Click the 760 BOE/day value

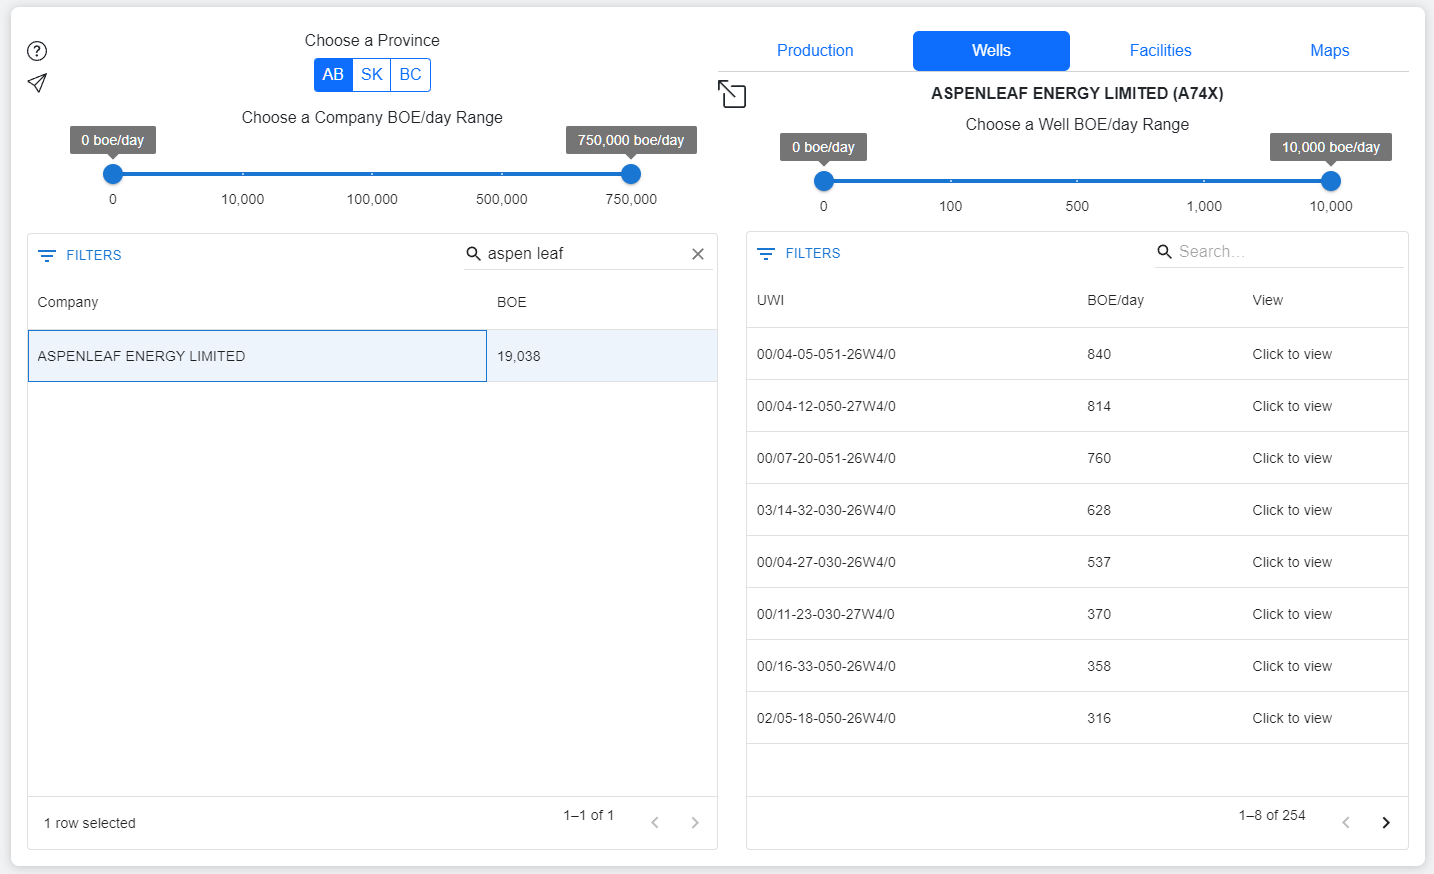click(x=1099, y=458)
